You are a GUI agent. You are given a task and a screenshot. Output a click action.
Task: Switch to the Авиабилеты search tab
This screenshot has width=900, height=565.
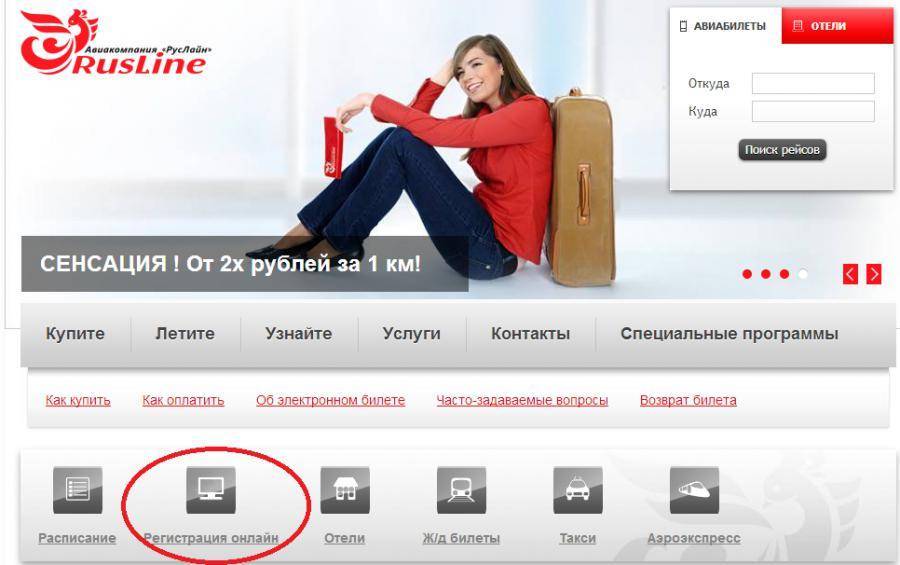tap(725, 26)
